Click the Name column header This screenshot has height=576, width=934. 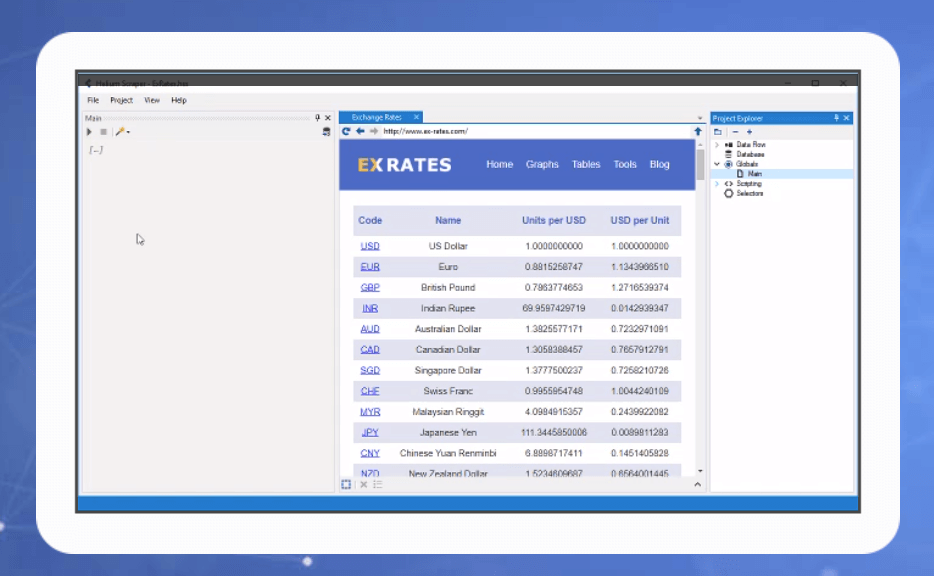[448, 220]
